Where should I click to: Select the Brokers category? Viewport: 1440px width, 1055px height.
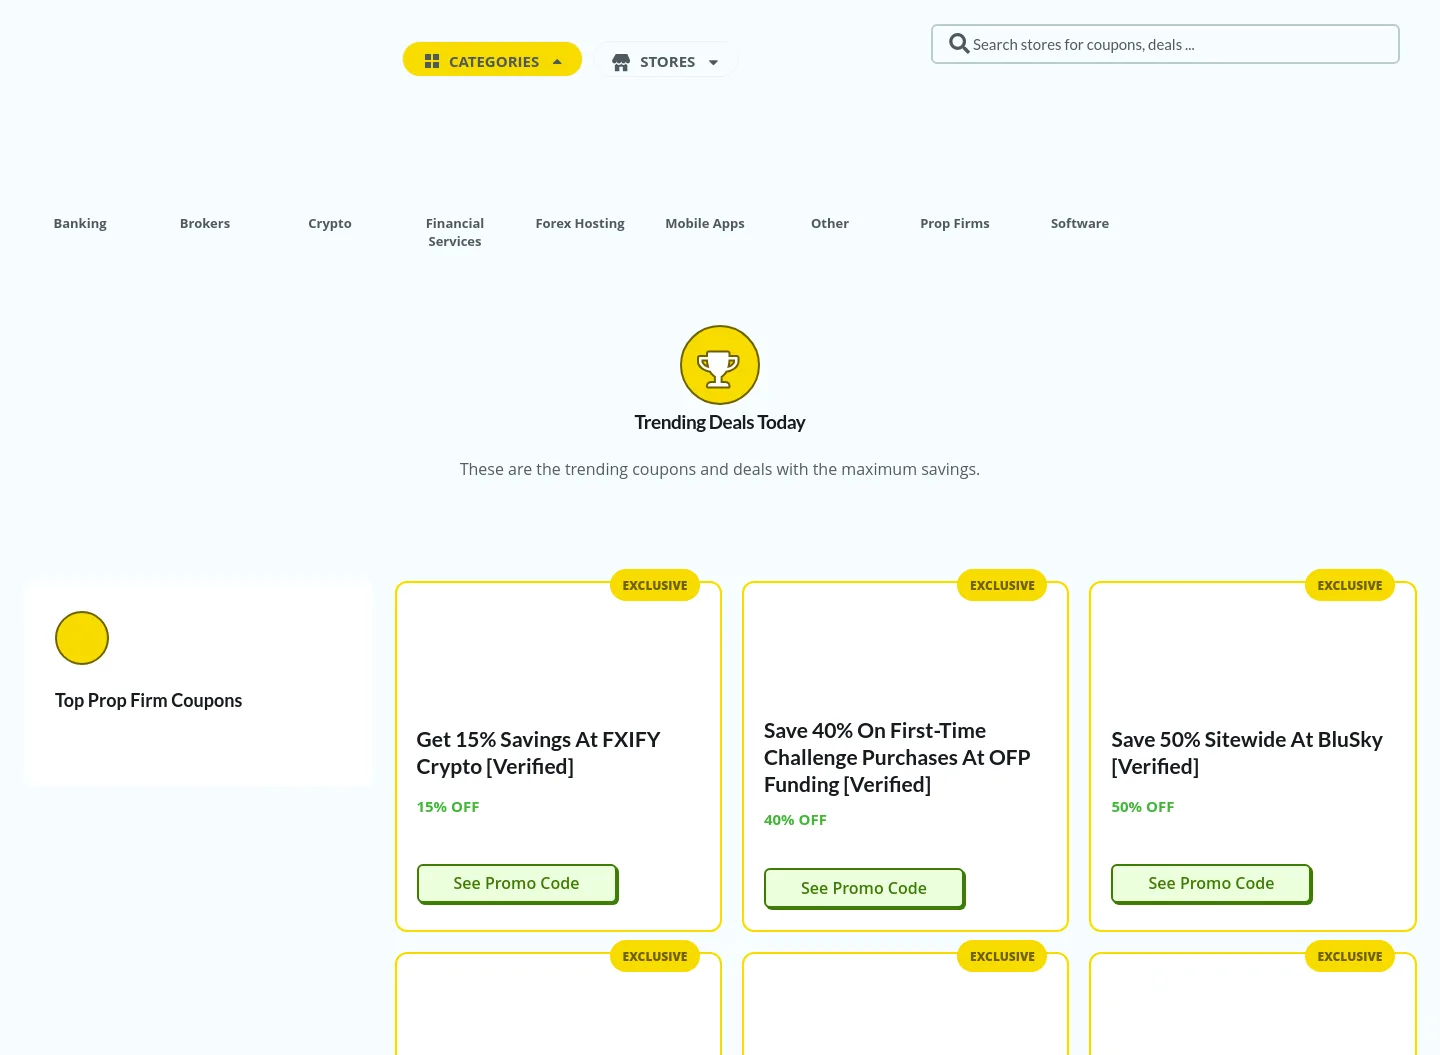point(205,223)
